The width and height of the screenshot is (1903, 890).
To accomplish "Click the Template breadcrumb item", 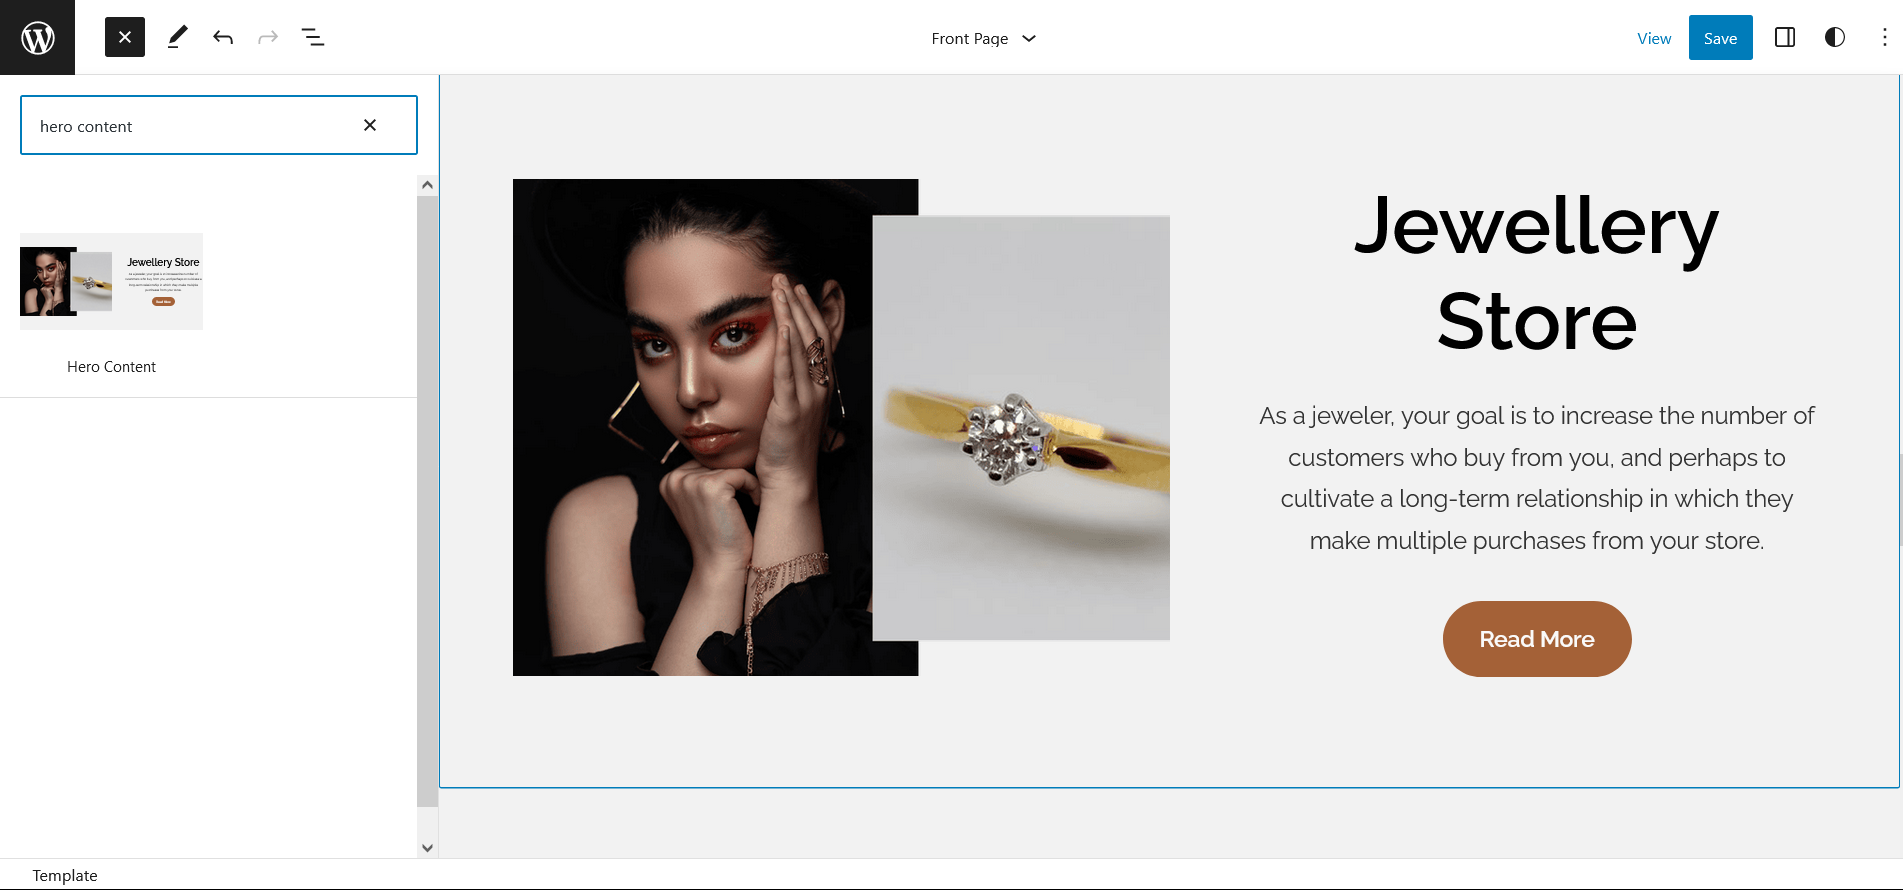I will coord(65,875).
